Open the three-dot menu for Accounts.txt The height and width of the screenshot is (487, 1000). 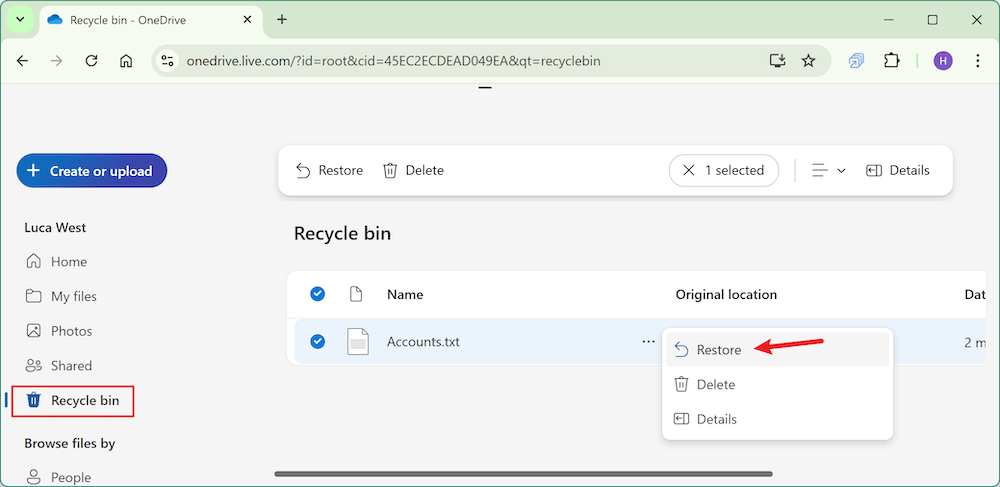649,342
